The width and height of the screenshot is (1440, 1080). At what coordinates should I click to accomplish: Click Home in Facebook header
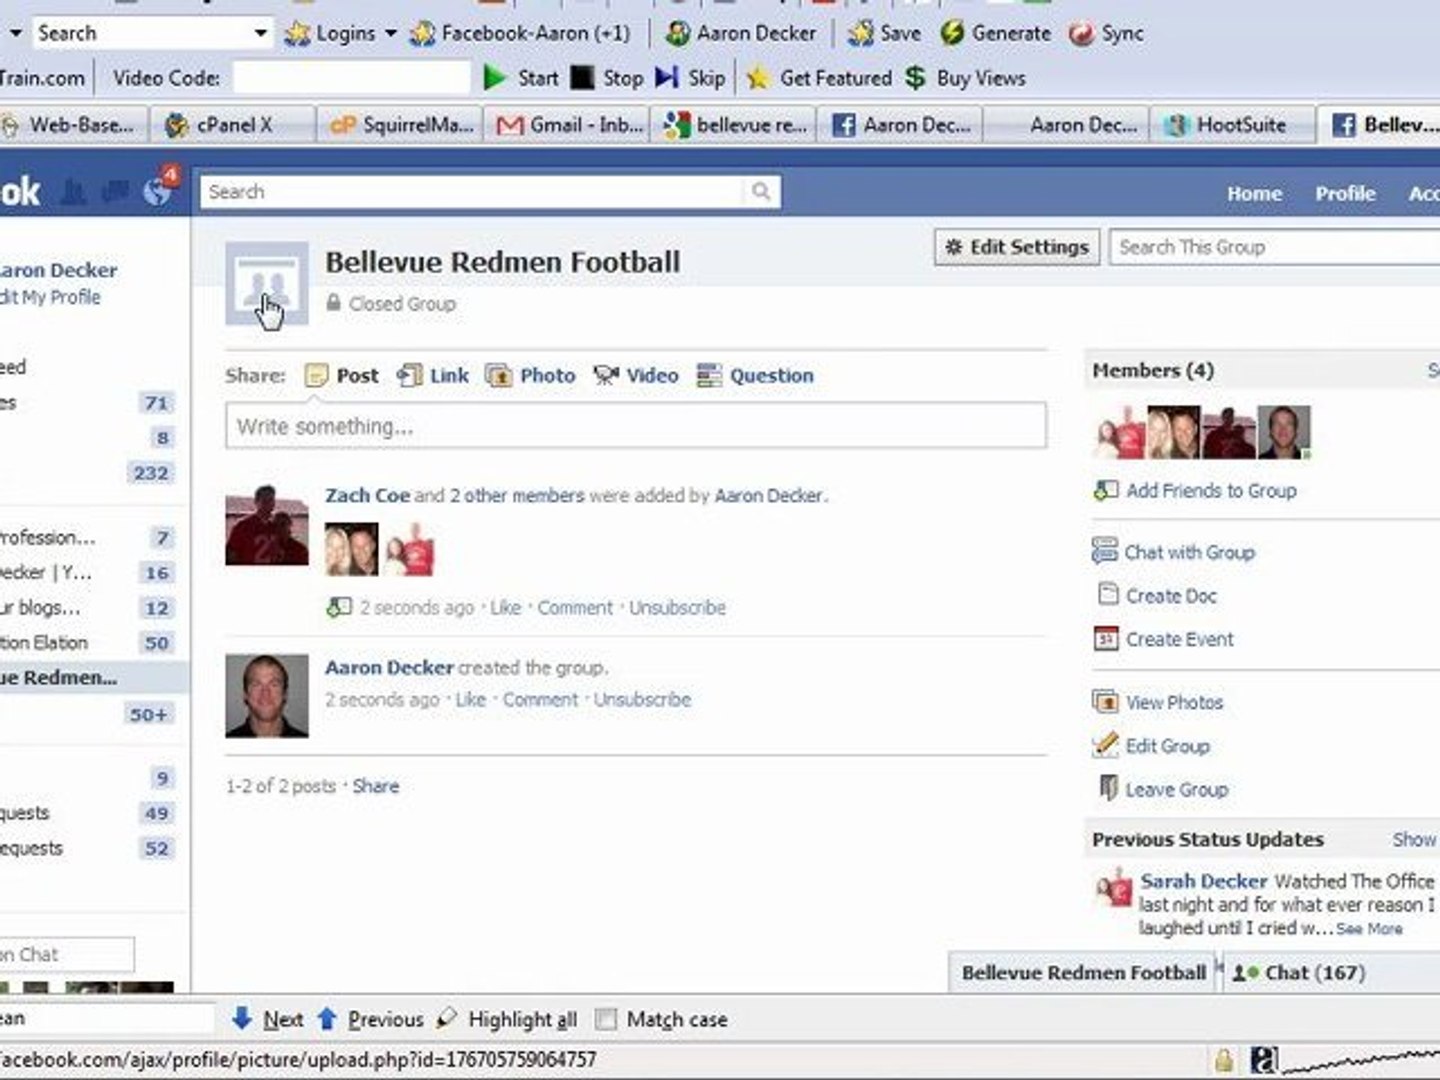pyautogui.click(x=1254, y=193)
